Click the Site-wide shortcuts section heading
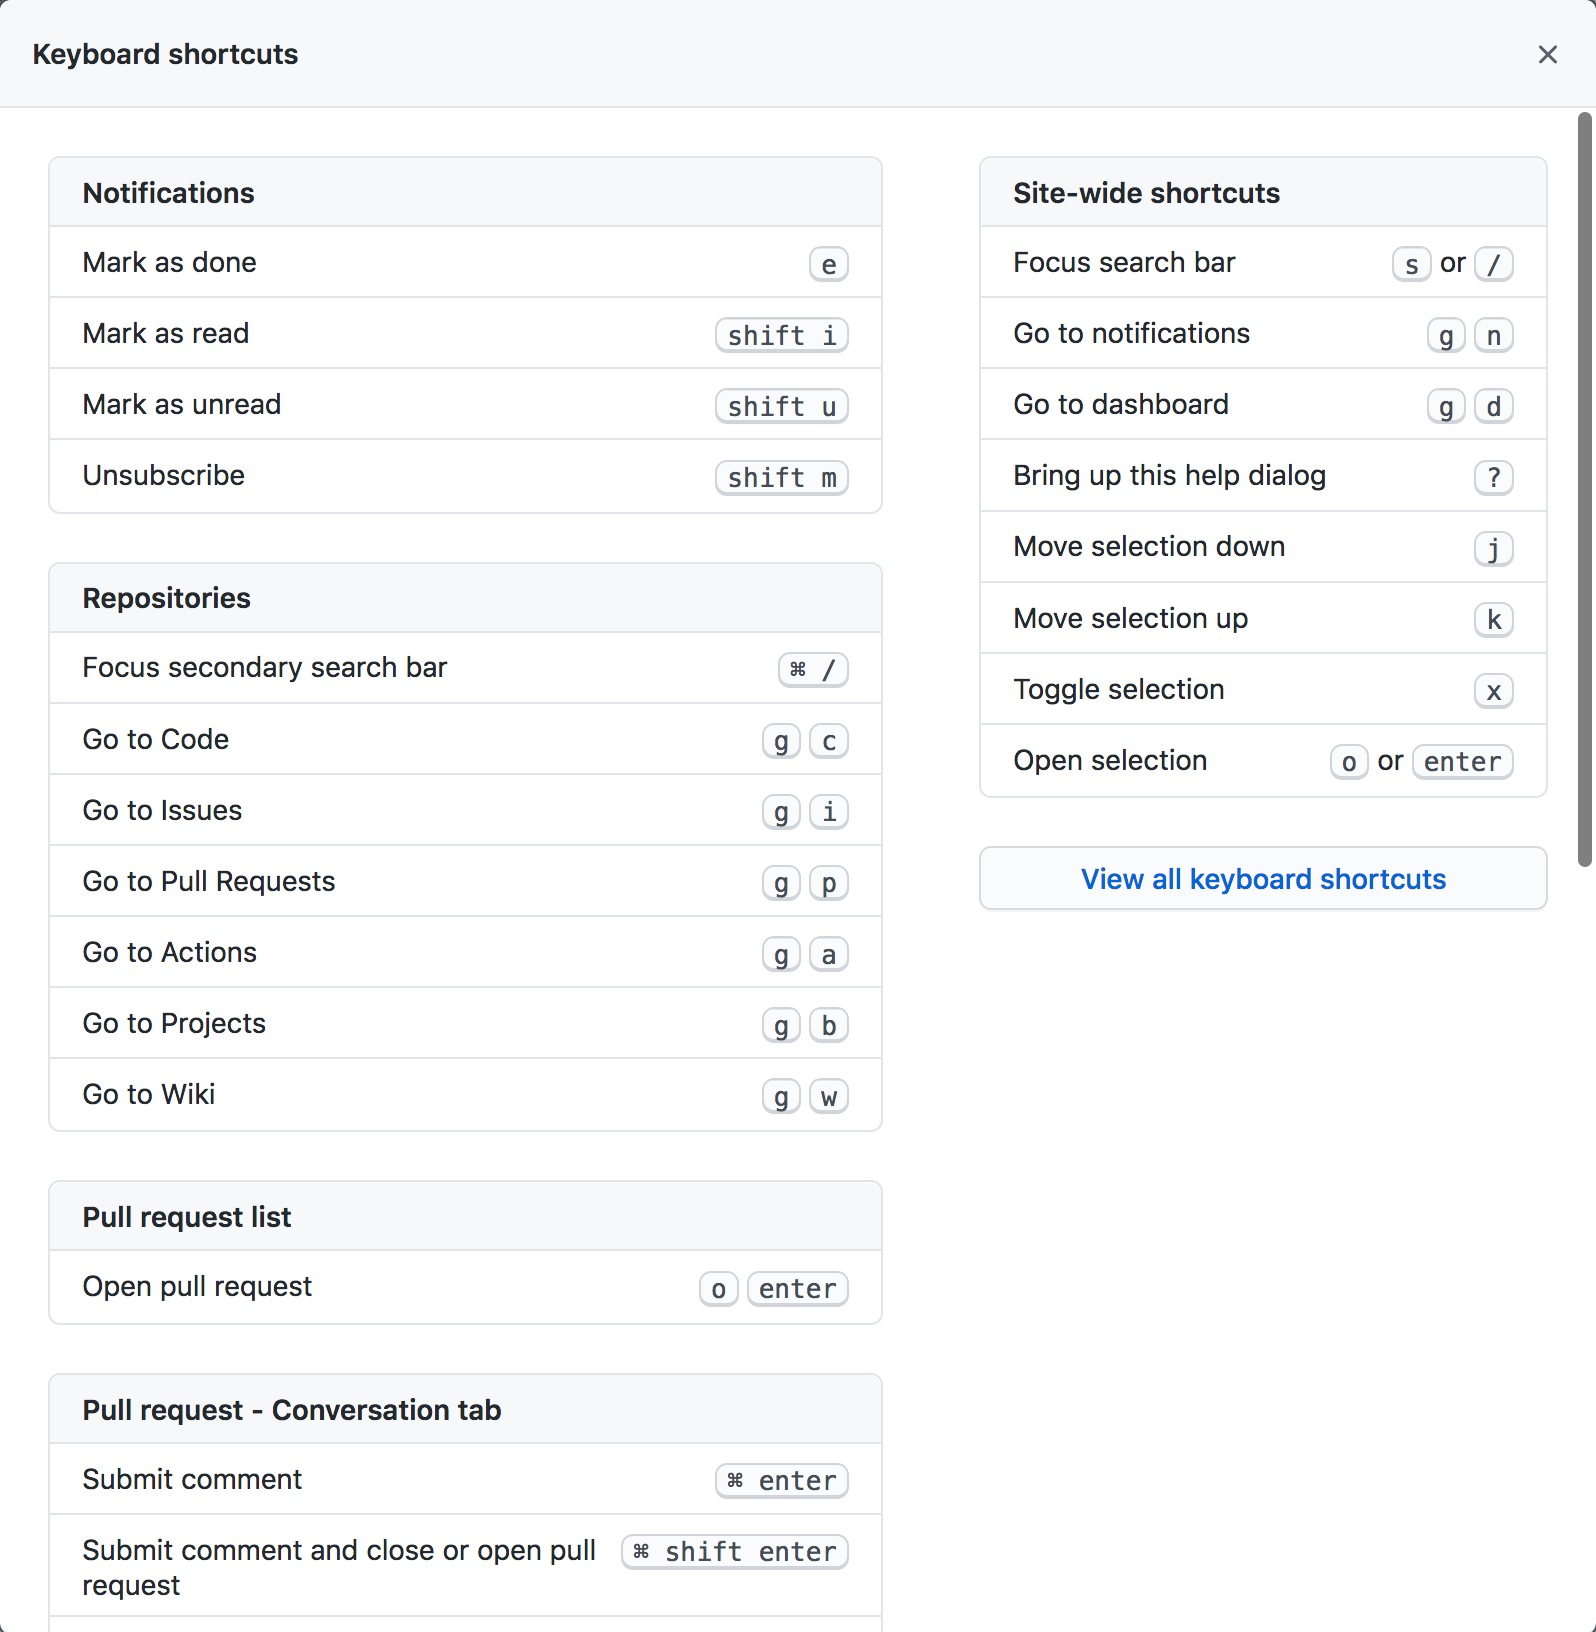The image size is (1596, 1632). point(1146,193)
